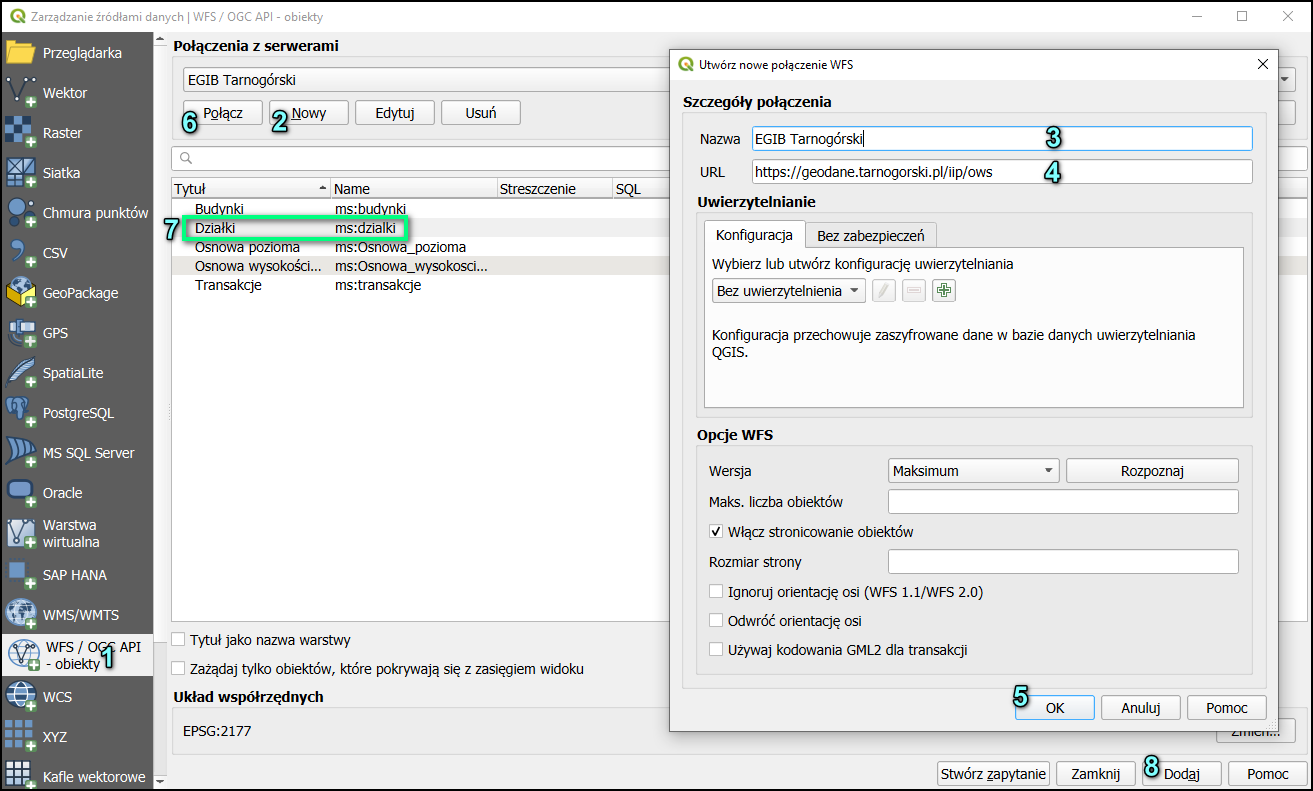
Task: Switch to the Bez zabezpieczeń tab
Action: (x=870, y=236)
